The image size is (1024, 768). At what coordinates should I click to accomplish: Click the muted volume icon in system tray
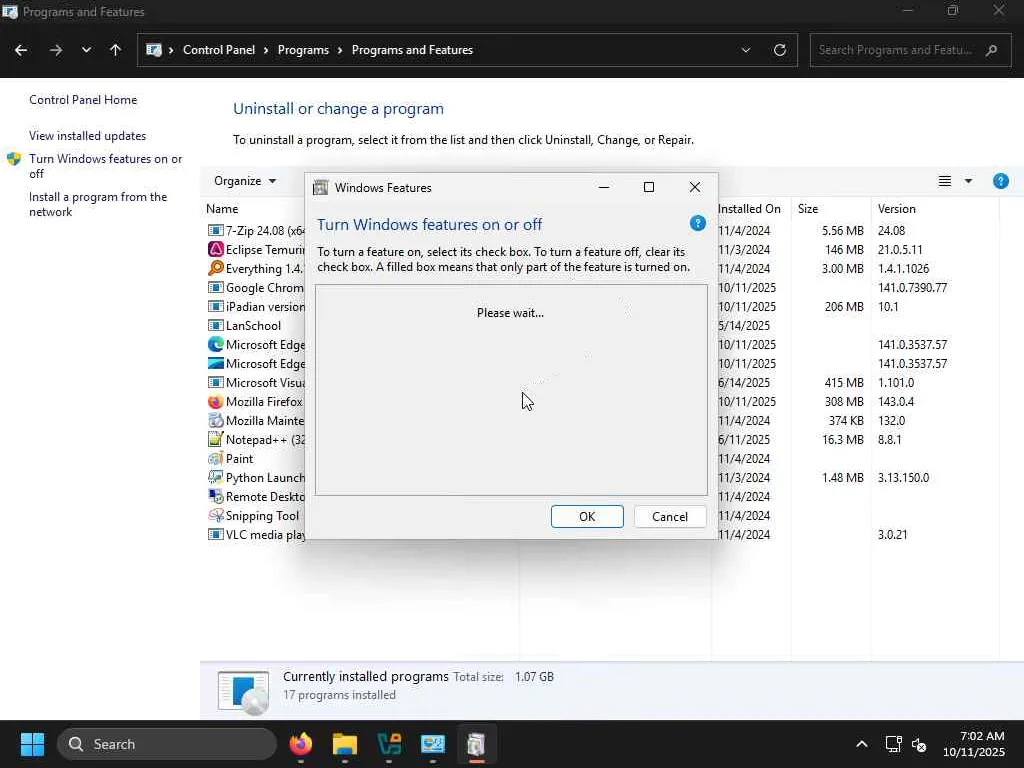(x=919, y=744)
